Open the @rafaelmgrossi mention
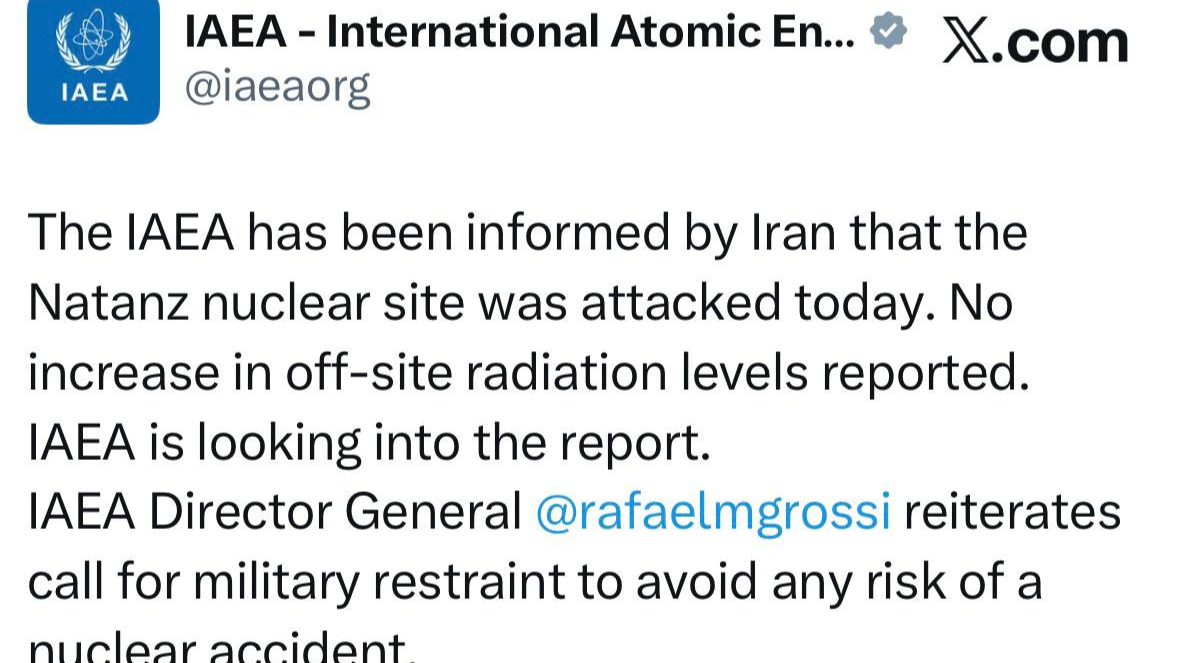 (713, 513)
